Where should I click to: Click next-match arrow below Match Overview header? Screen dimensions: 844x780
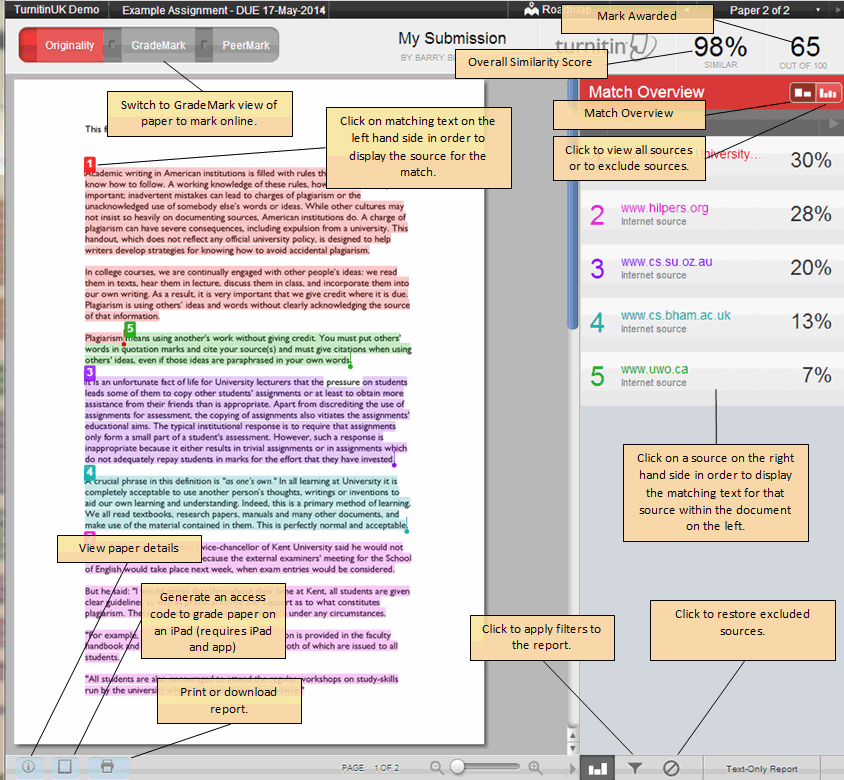point(834,123)
